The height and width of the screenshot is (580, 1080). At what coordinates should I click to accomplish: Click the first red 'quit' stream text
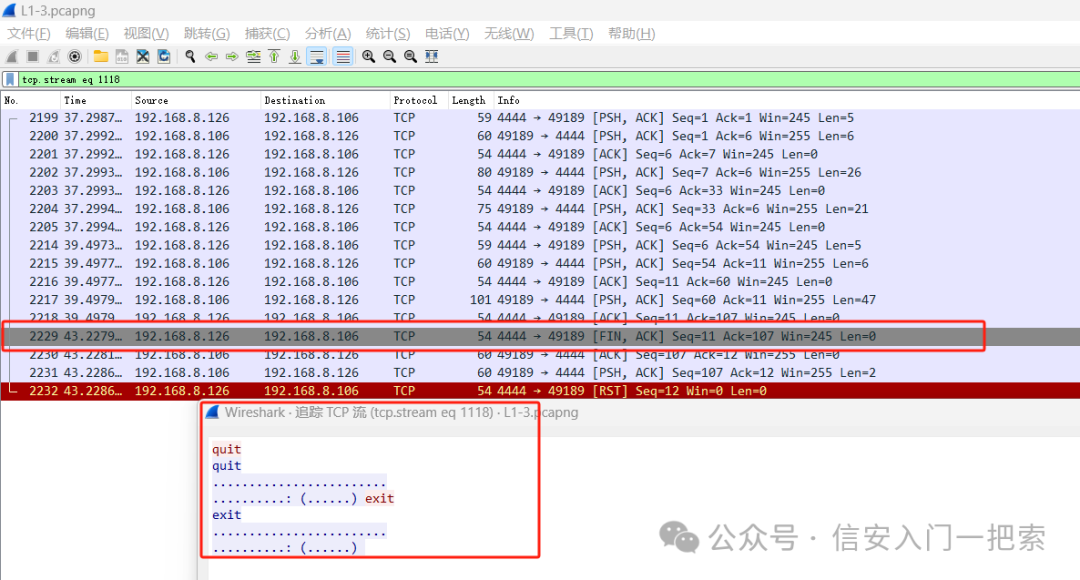pos(227,449)
